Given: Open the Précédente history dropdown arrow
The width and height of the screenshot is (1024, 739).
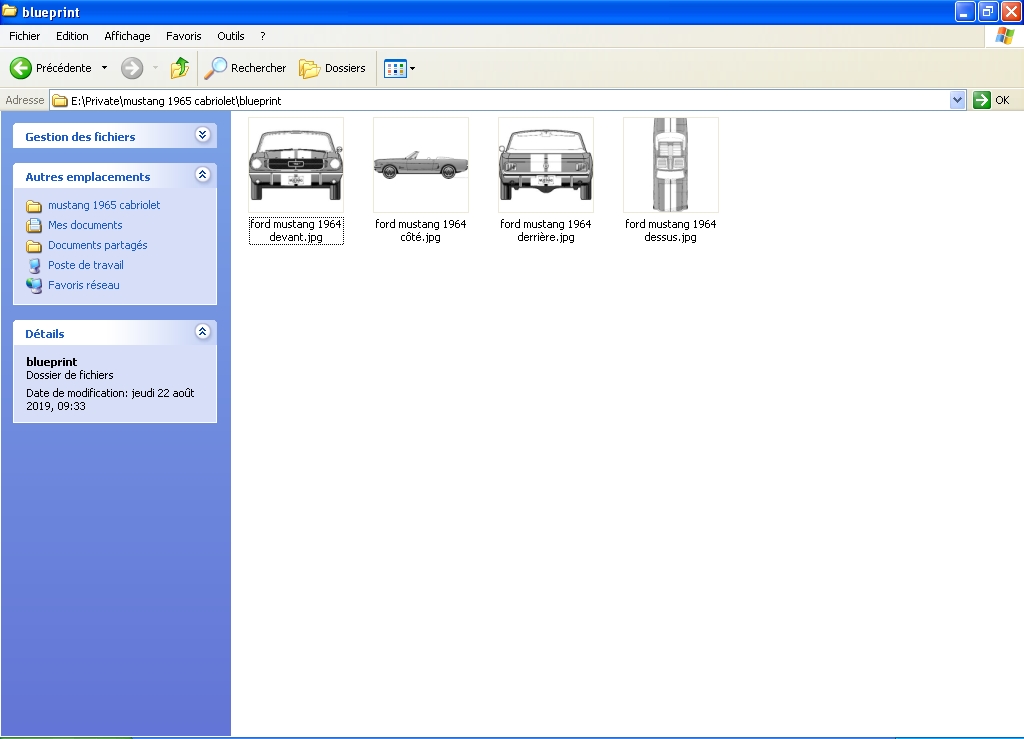Looking at the screenshot, I should [104, 68].
